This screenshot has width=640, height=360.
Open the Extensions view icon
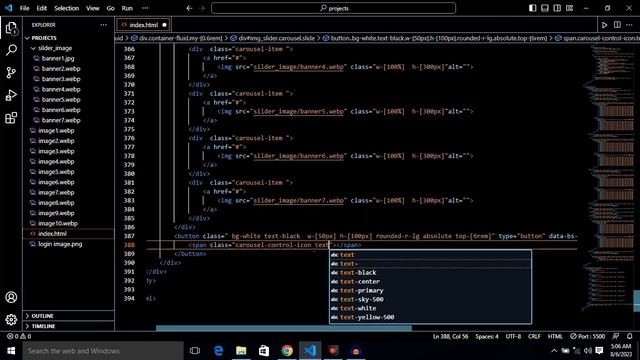tap(11, 118)
